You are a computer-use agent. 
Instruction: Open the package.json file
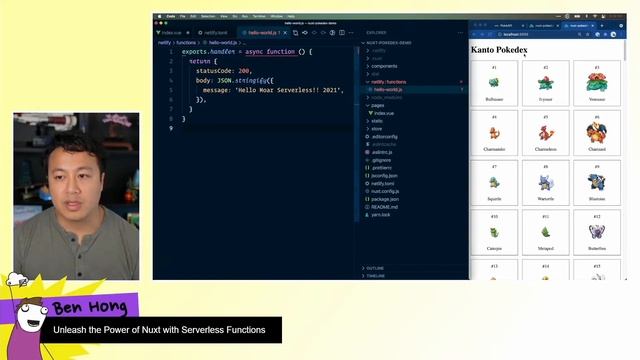[x=382, y=199]
